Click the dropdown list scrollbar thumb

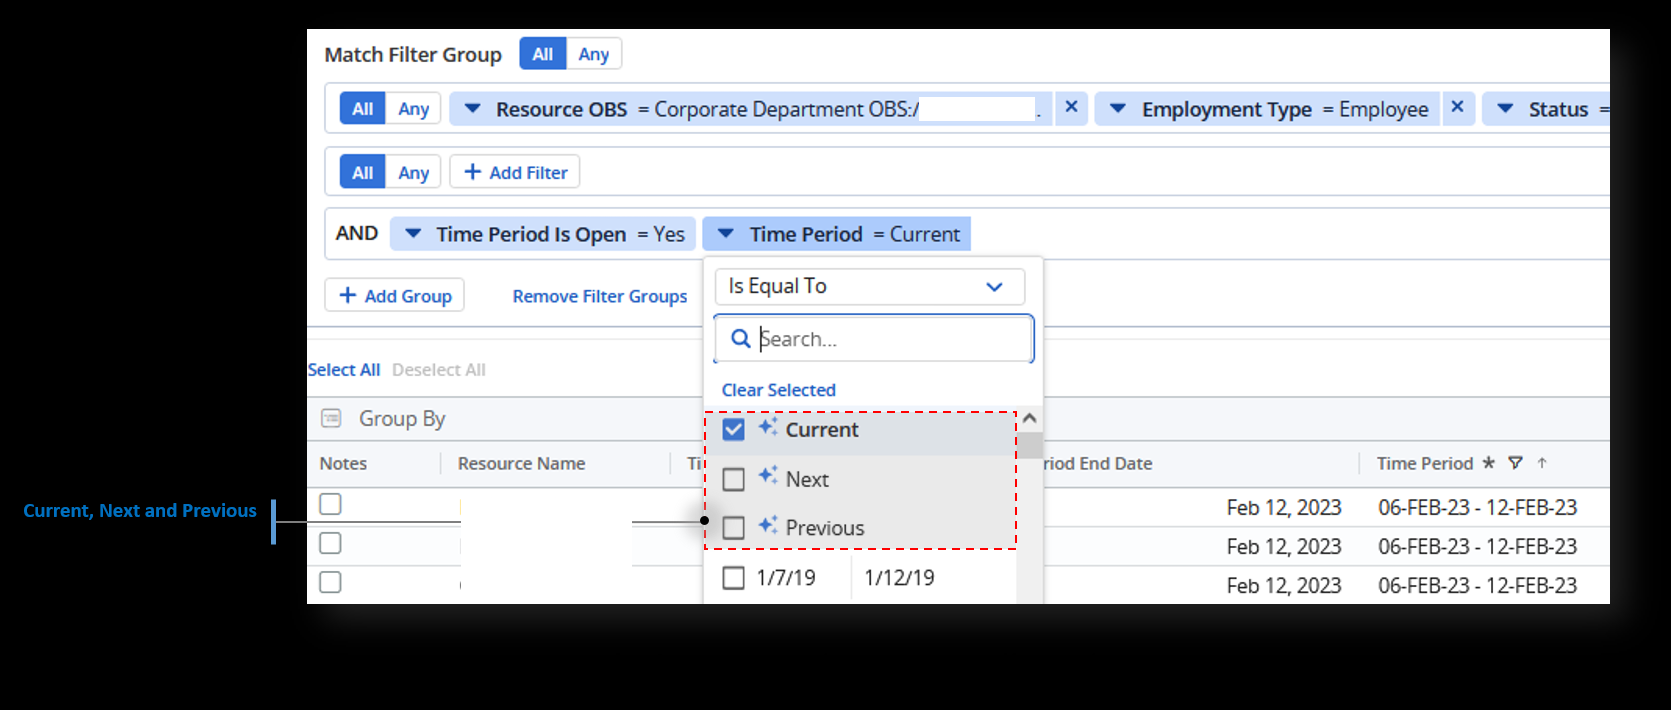1030,445
